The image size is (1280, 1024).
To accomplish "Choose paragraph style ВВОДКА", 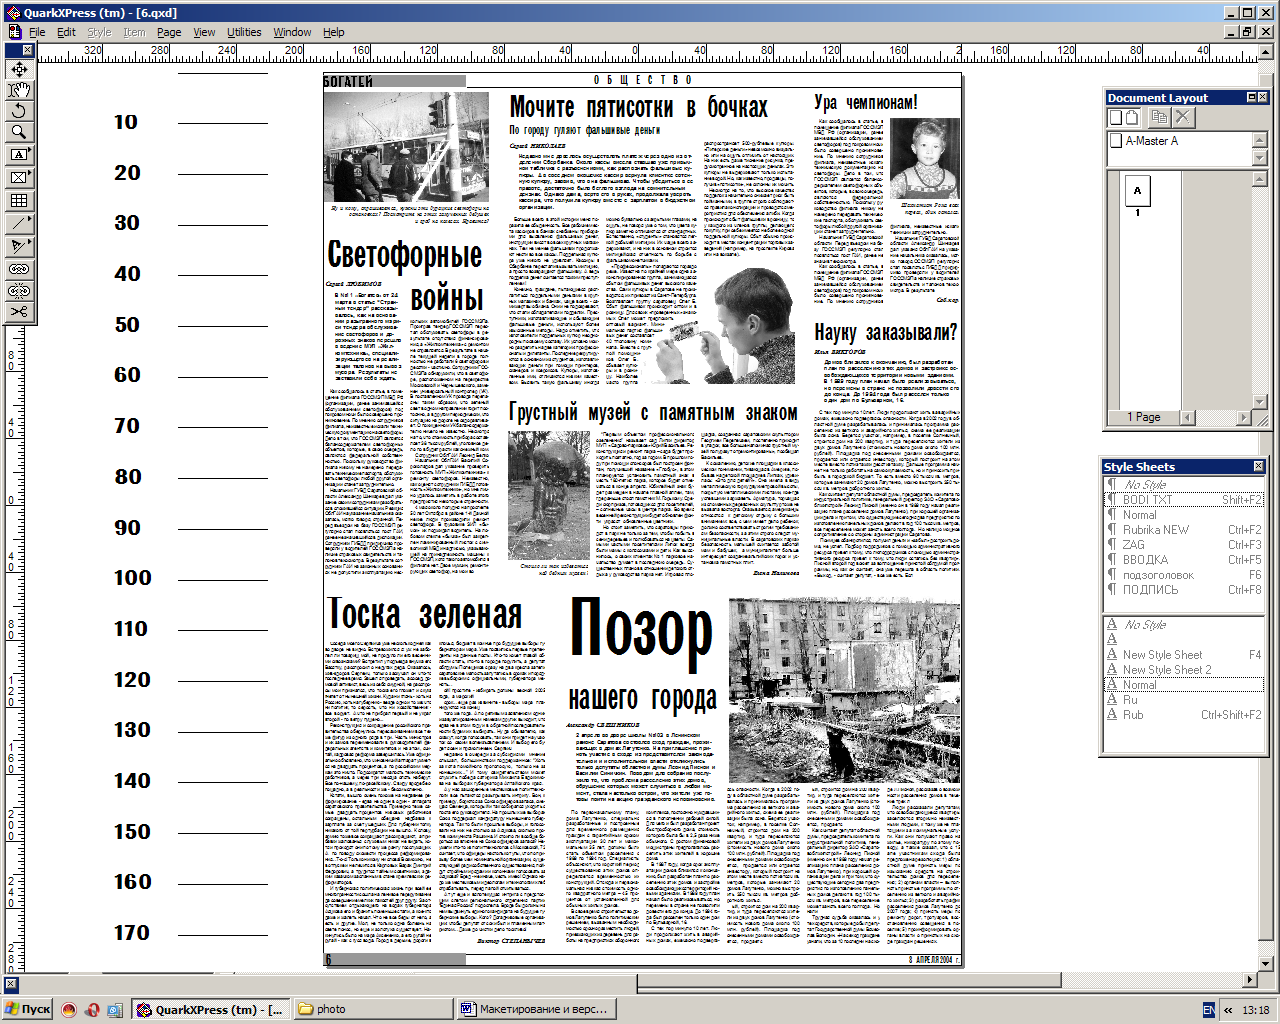I will point(1185,560).
